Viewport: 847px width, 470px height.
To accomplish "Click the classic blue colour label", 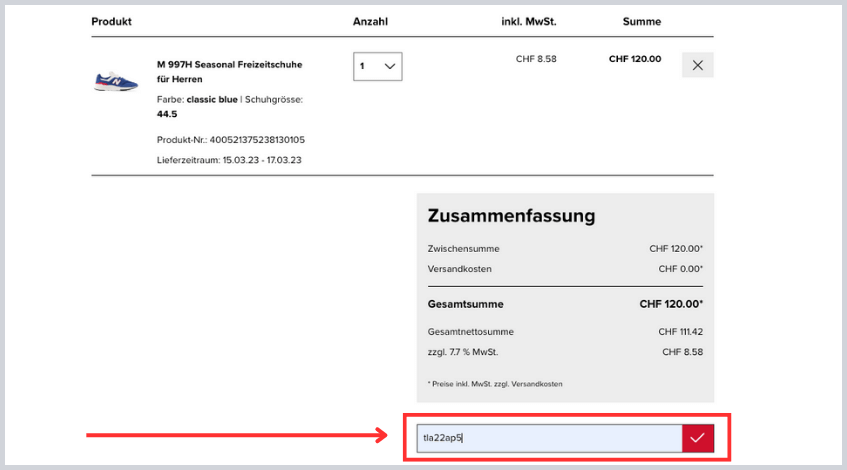I will pos(217,100).
